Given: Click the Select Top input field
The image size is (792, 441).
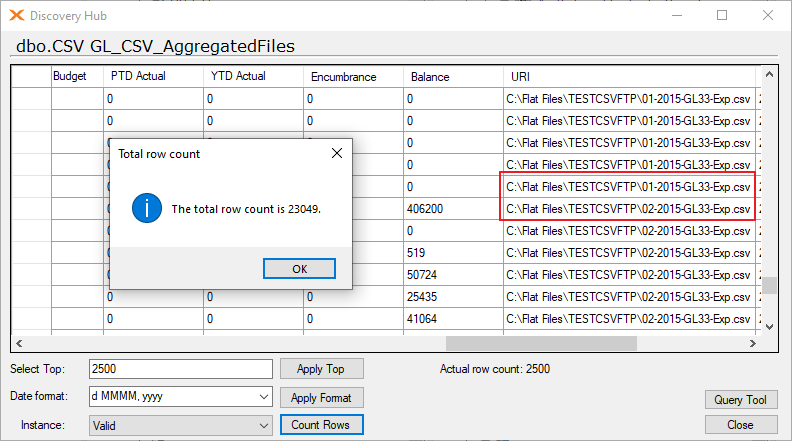Looking at the screenshot, I should 181,369.
